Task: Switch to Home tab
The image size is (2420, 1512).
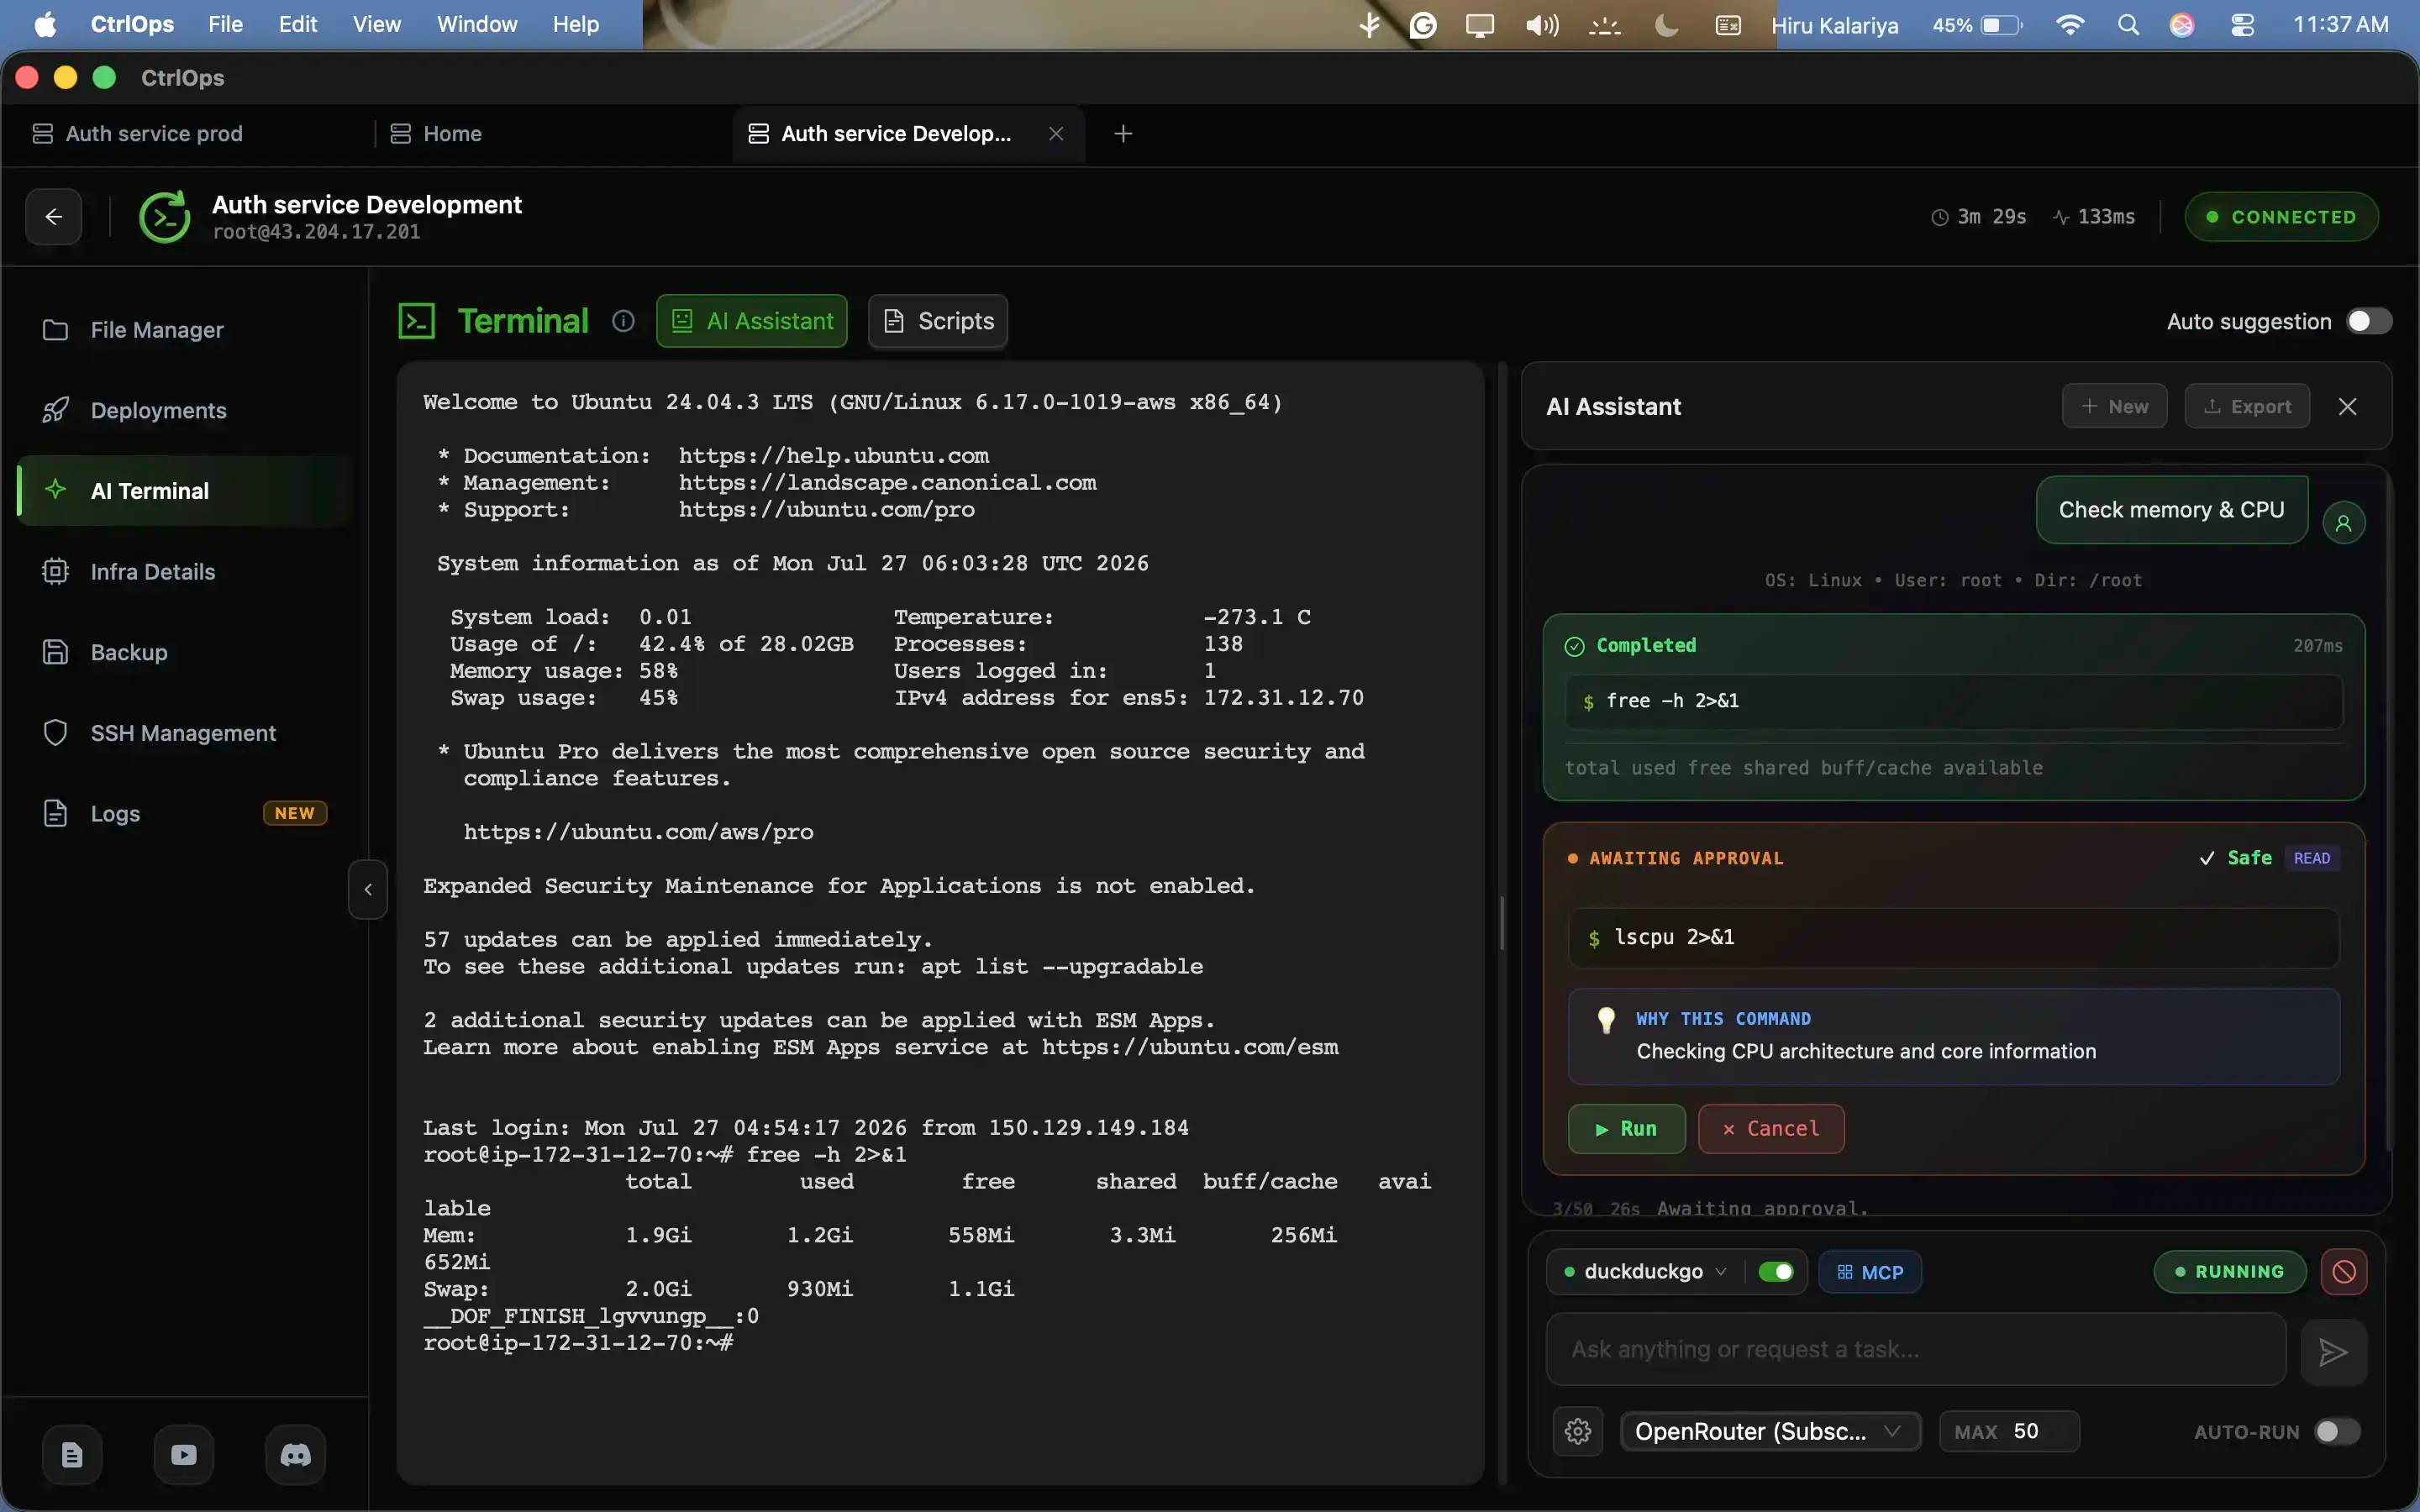Action: click(437, 134)
